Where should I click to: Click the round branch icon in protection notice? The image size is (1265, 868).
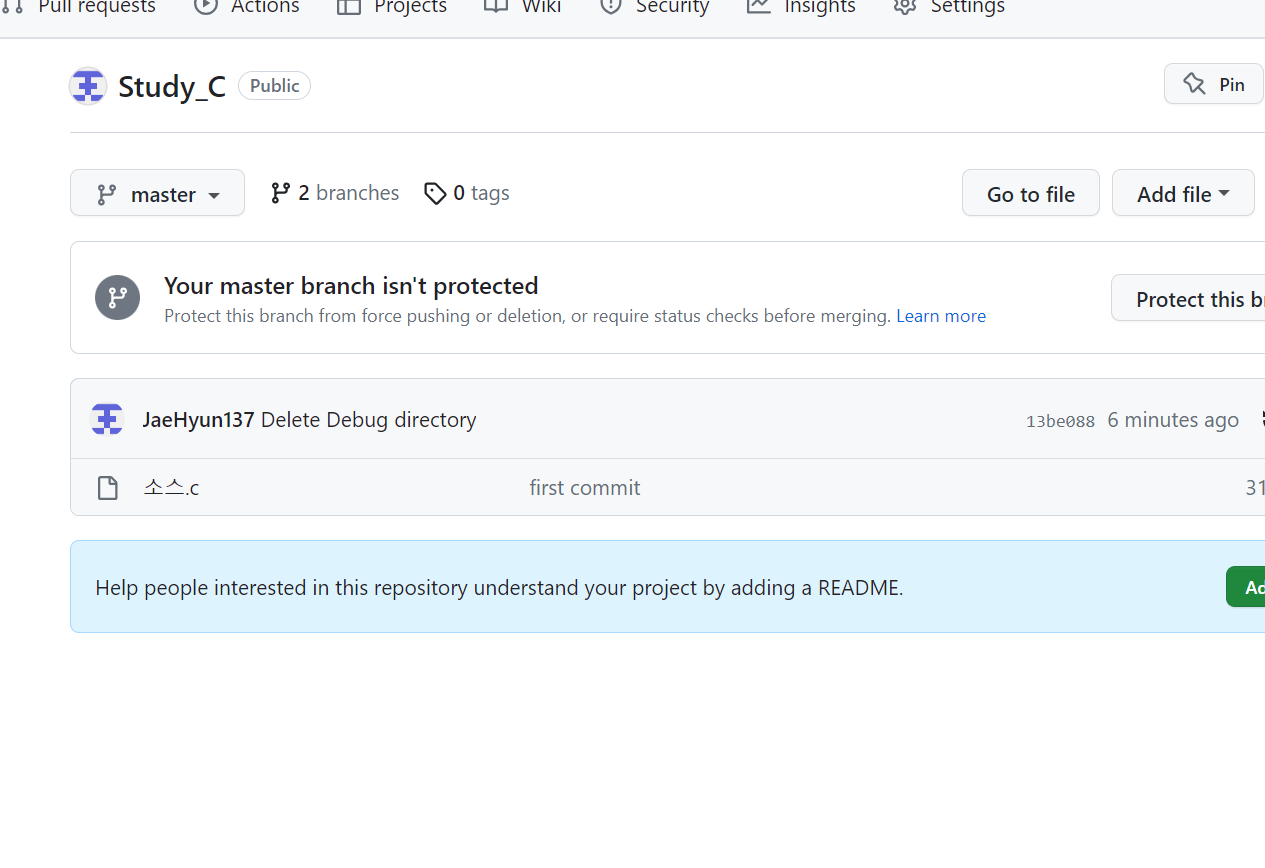[x=117, y=297]
